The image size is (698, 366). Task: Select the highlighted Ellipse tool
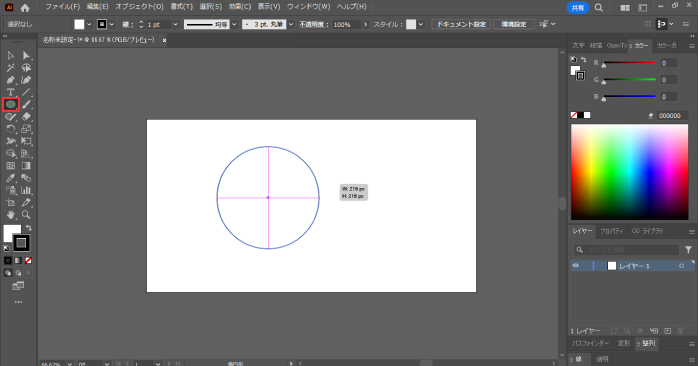(11, 105)
